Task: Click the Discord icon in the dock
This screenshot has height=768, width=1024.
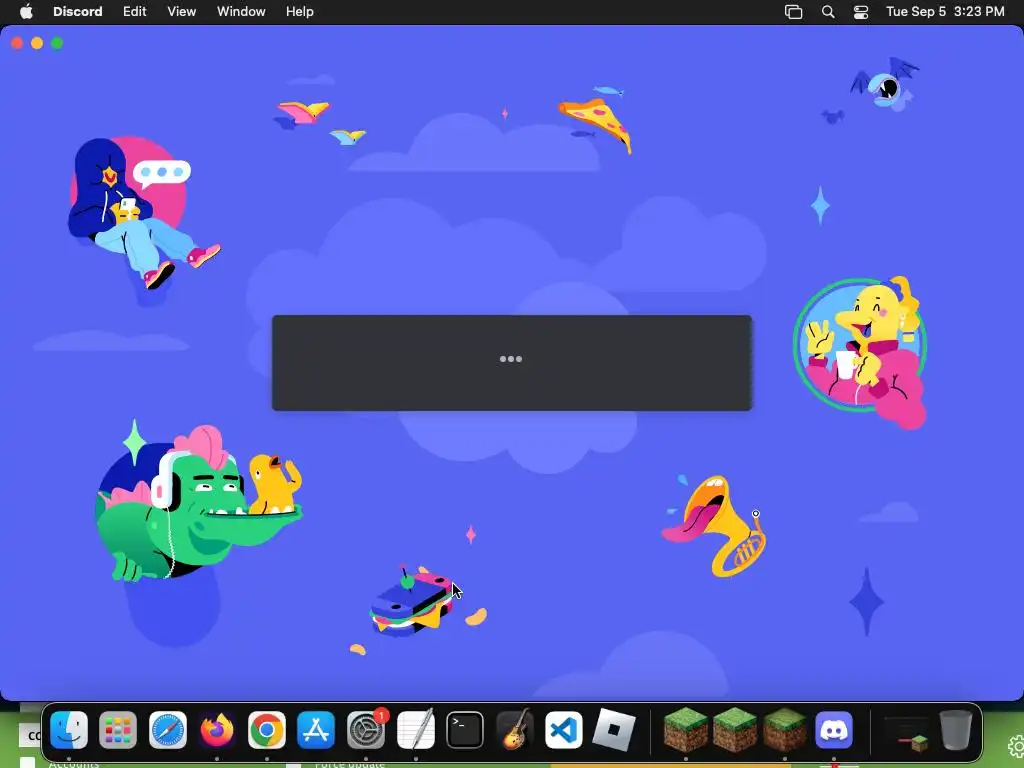Action: 834,729
